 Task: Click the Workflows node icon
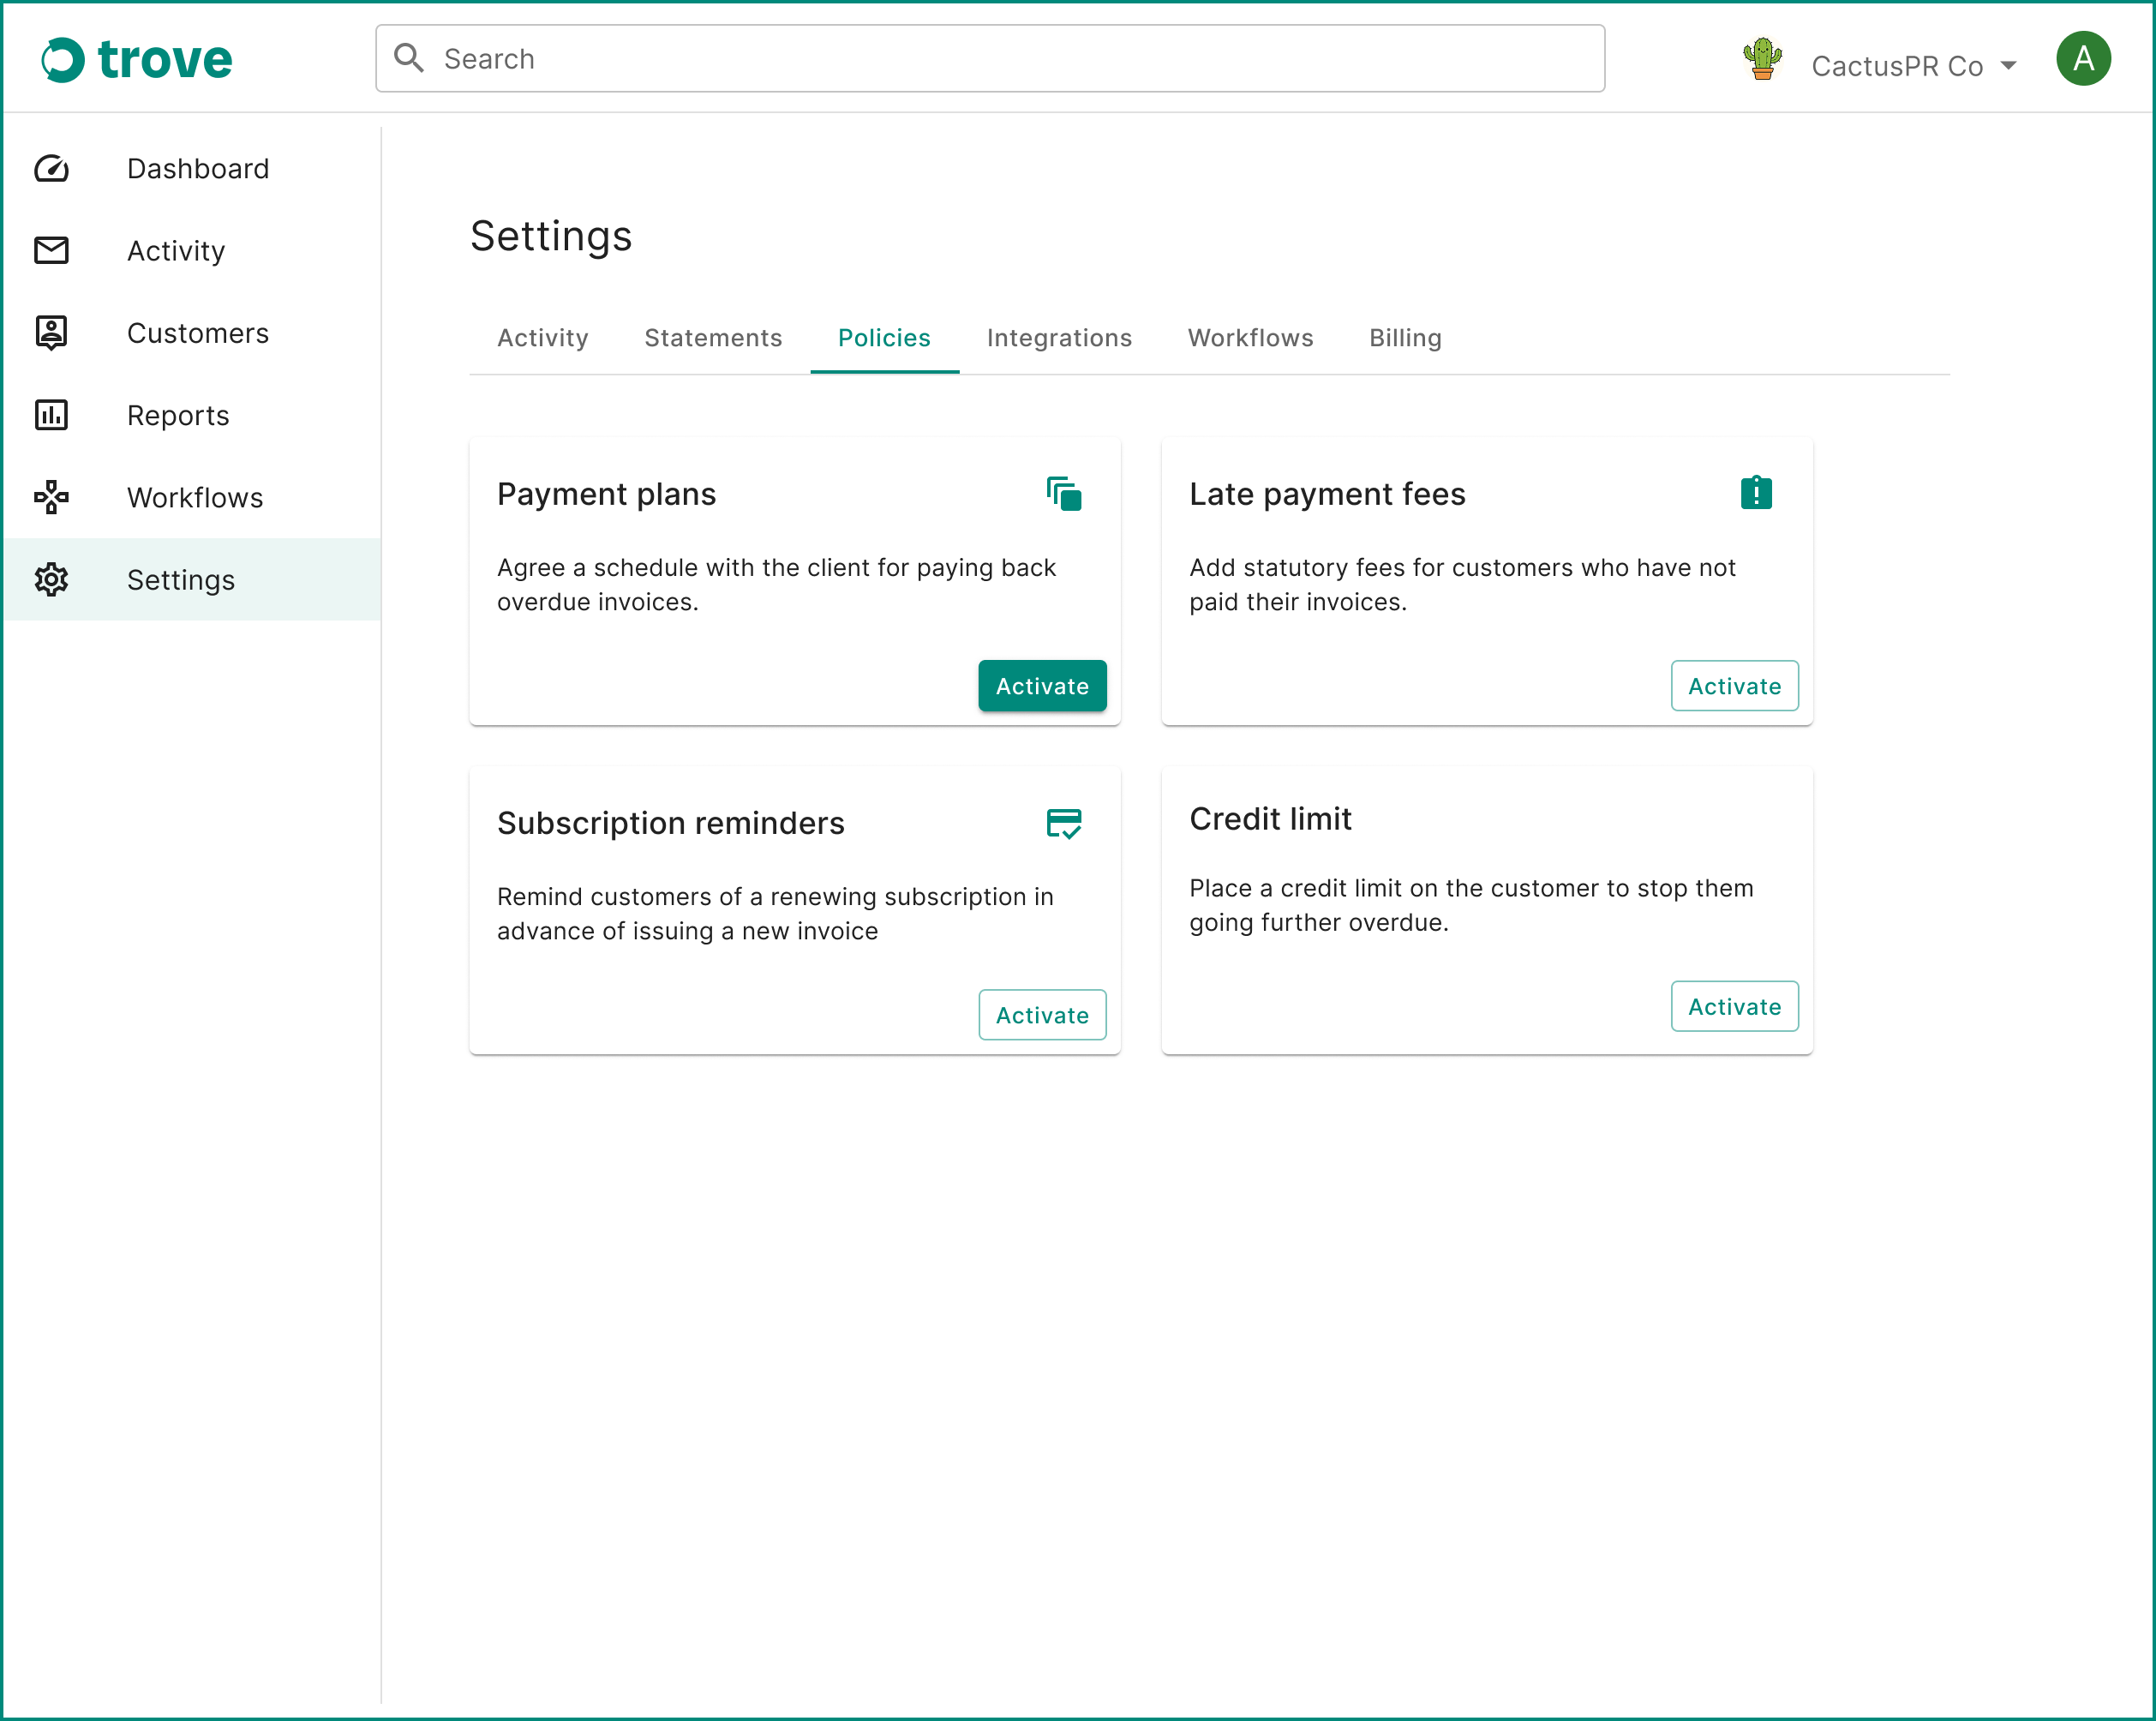[x=51, y=497]
